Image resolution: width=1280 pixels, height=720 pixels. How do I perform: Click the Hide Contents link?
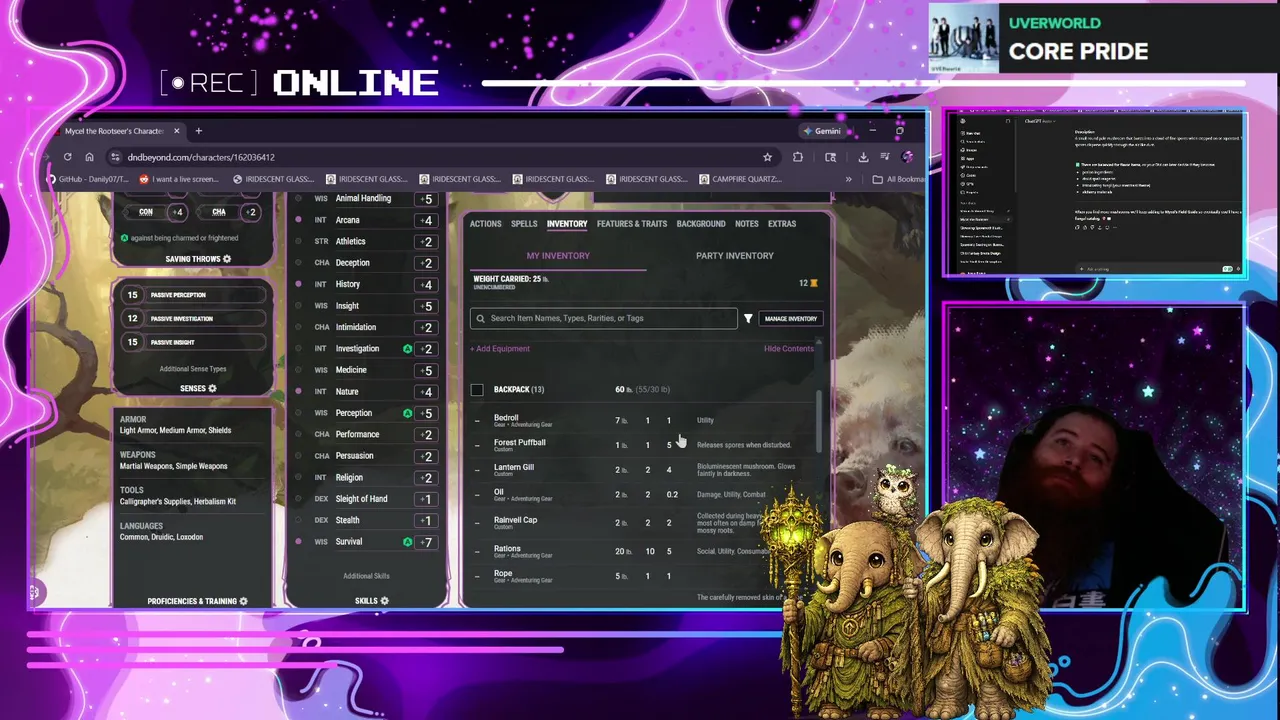click(789, 349)
